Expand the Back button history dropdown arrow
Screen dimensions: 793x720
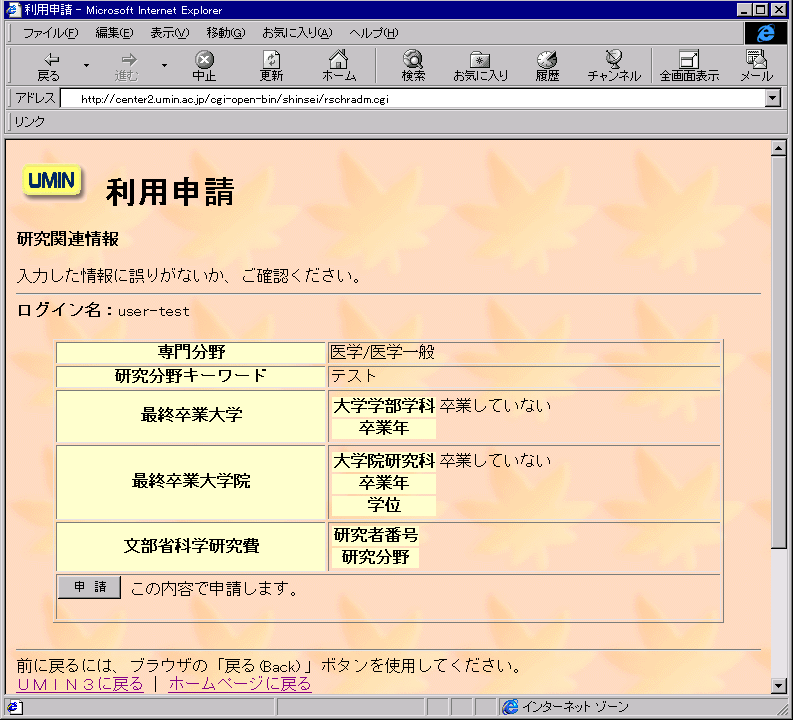tap(86, 66)
